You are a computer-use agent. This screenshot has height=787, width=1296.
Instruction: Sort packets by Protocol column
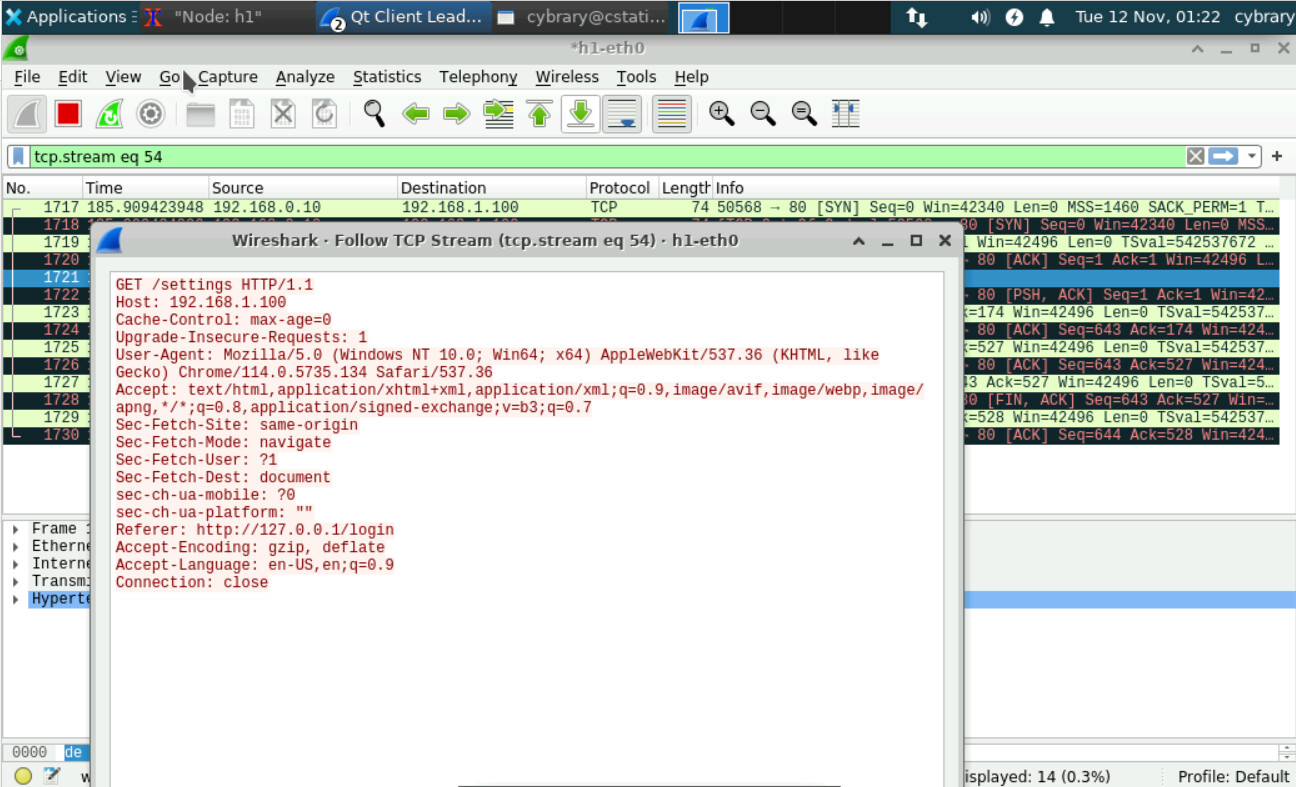click(621, 188)
